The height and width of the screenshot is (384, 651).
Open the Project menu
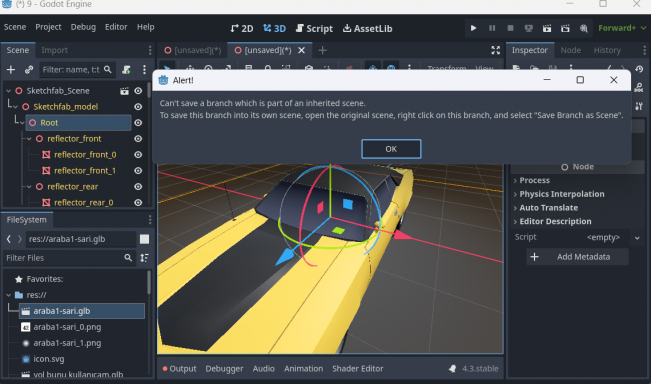[x=48, y=27]
